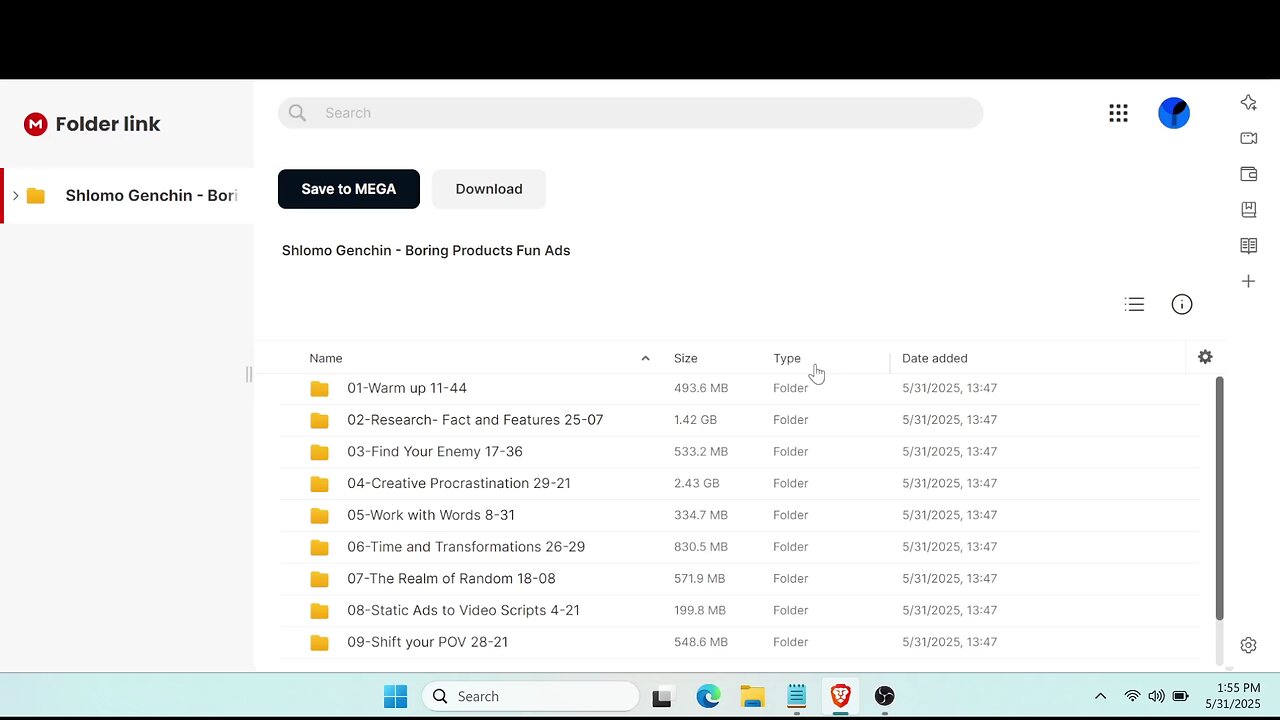
Task: Open Task View on taskbar
Action: coord(661,697)
